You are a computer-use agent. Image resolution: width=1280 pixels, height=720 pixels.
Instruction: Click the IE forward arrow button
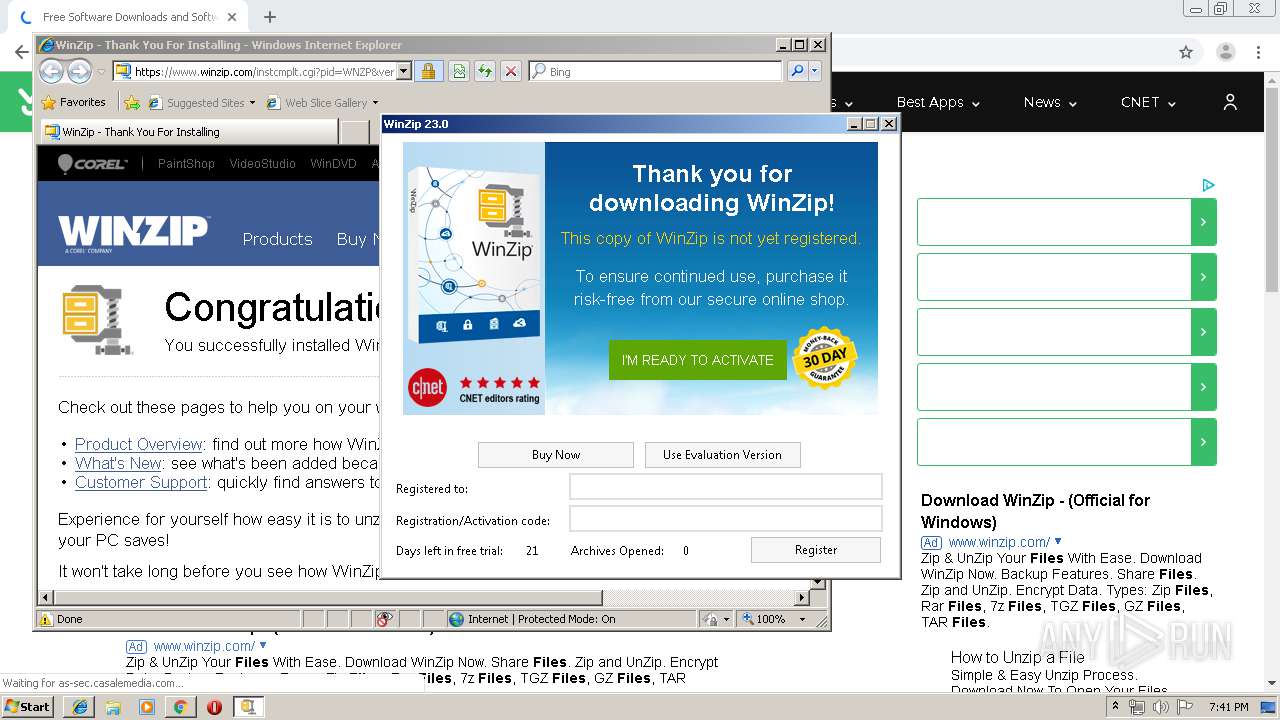79,71
